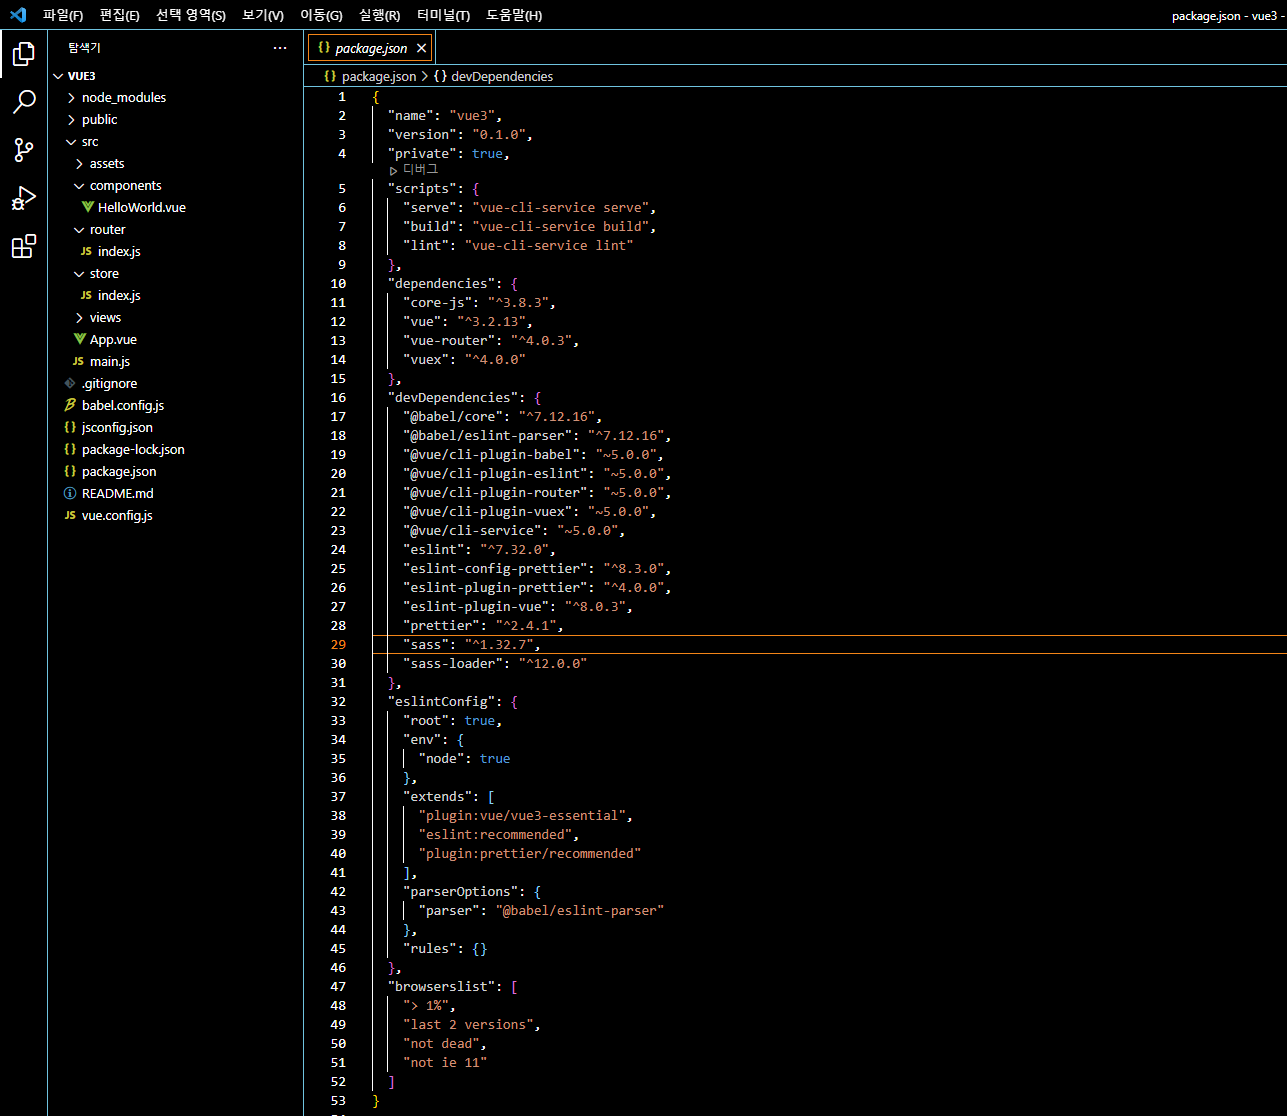Viewport: 1287px width, 1116px height.
Task: Click the babel icon of babel.config.js
Action: 70,405
